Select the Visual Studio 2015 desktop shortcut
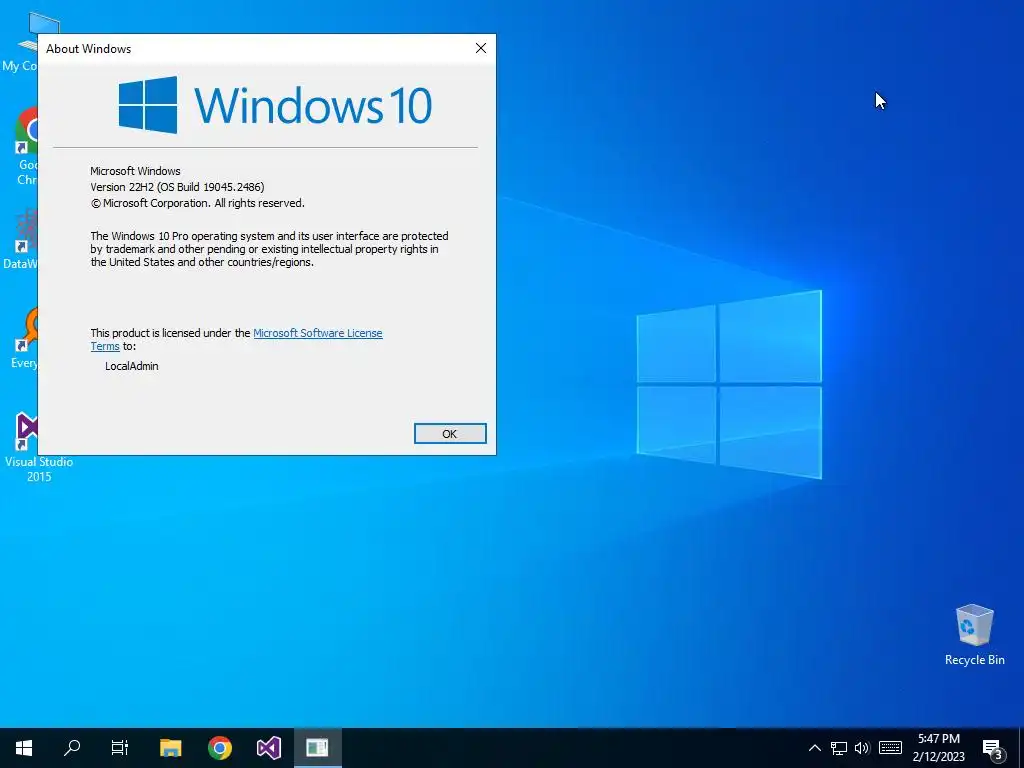This screenshot has width=1024, height=768. click(27, 447)
